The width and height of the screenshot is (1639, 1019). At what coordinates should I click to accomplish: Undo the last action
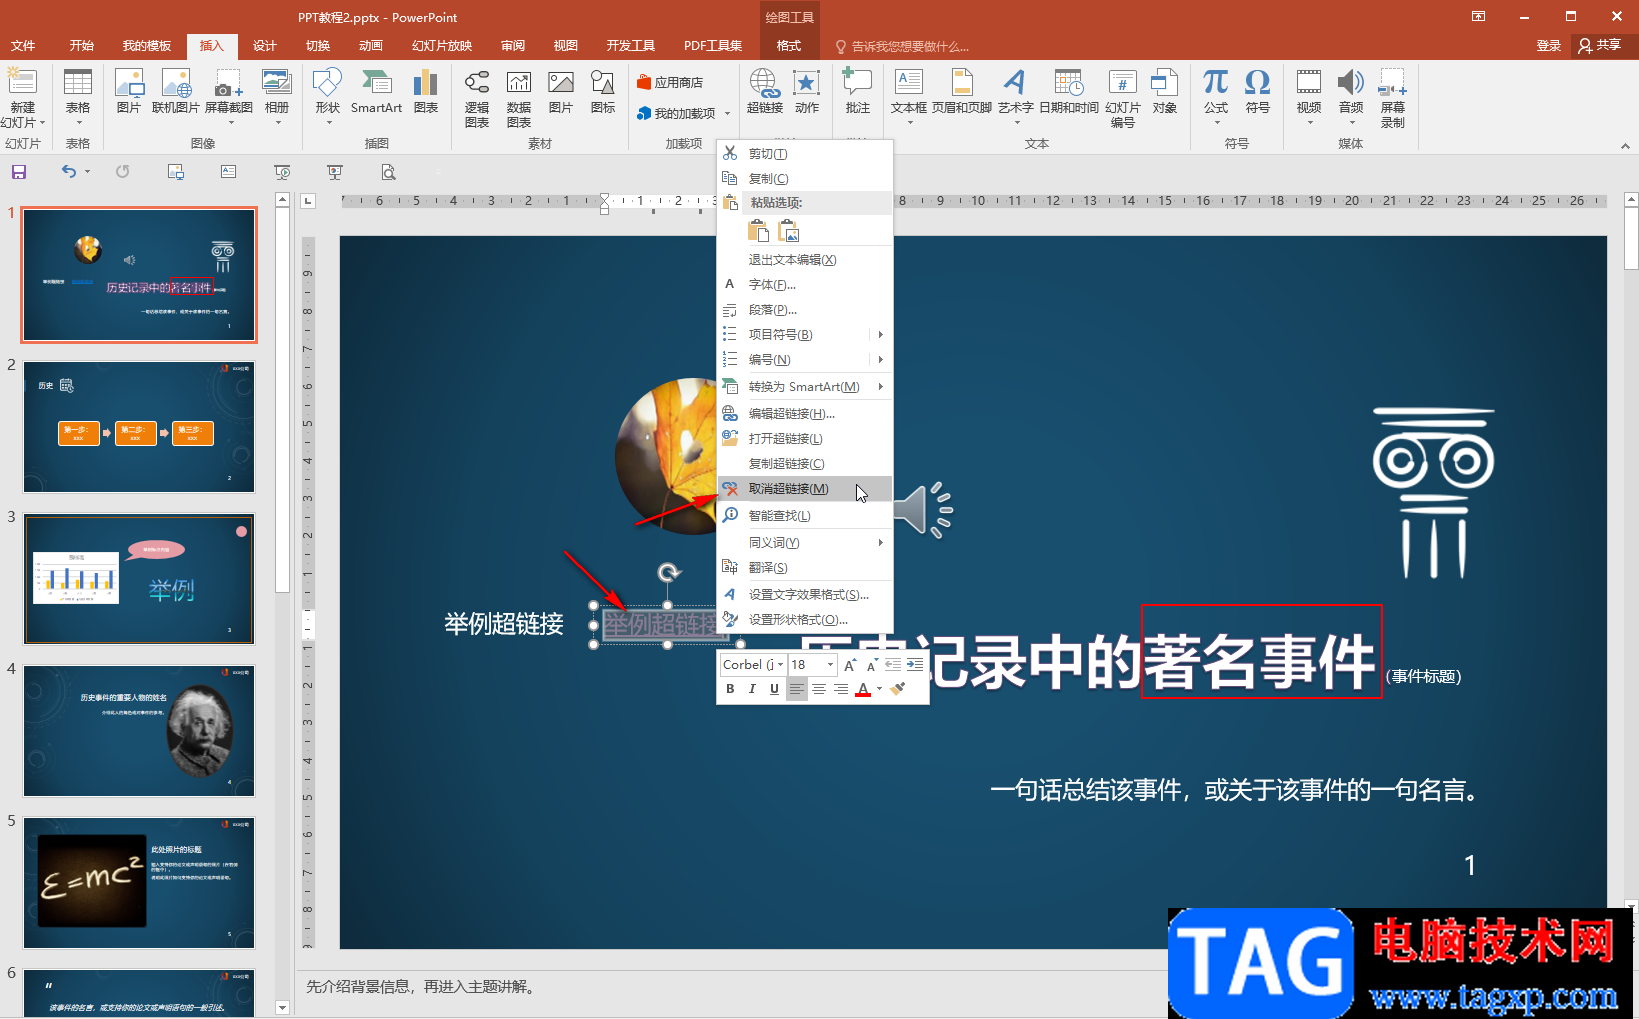(68, 172)
